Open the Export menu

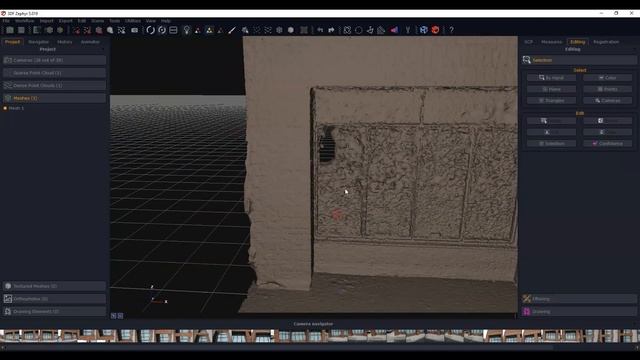point(65,21)
